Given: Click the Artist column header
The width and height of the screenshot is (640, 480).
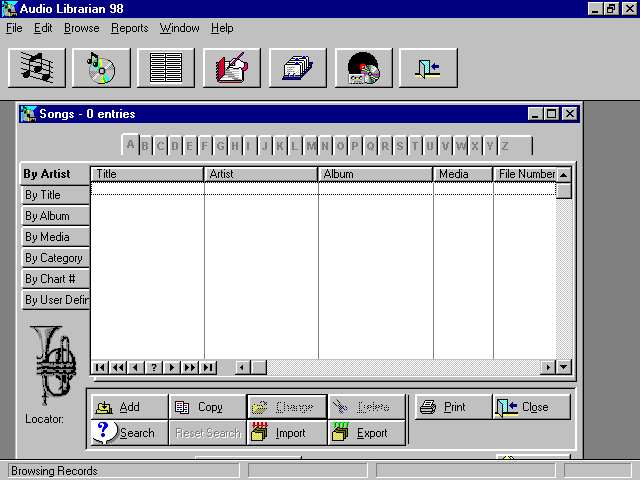Looking at the screenshot, I should [x=261, y=174].
